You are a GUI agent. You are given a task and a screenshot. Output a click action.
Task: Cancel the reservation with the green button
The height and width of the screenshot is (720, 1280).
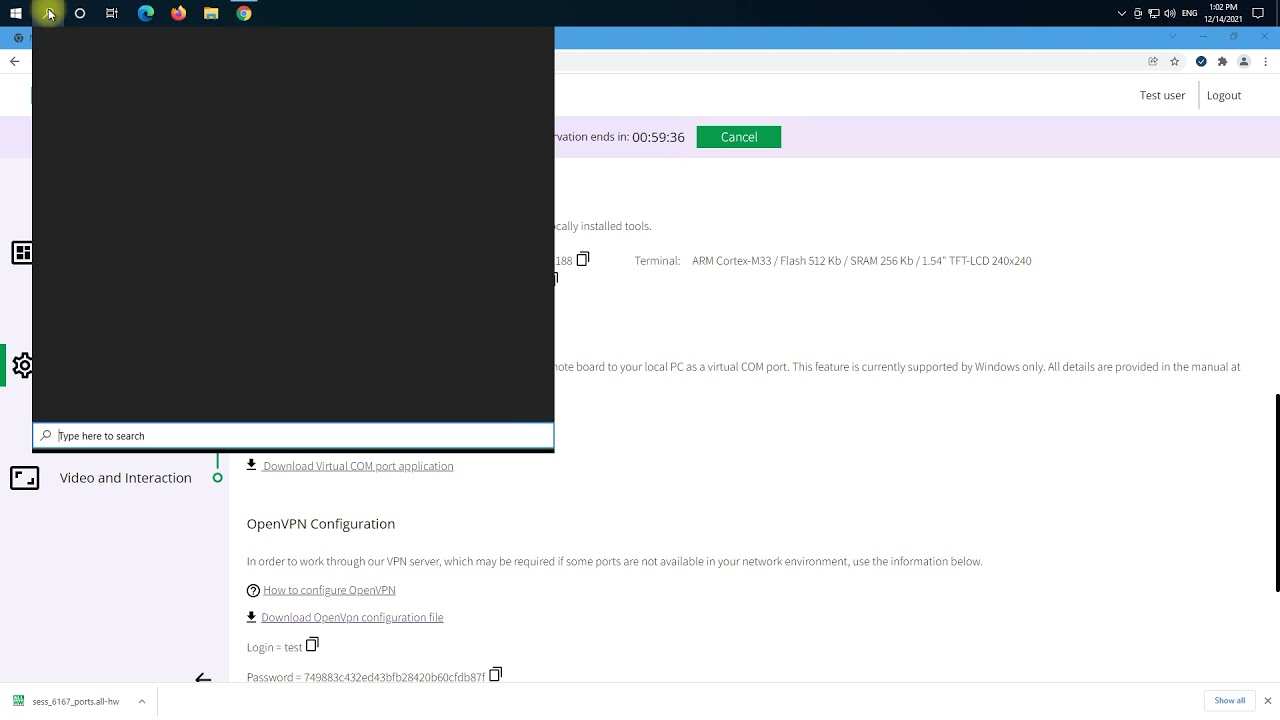738,137
